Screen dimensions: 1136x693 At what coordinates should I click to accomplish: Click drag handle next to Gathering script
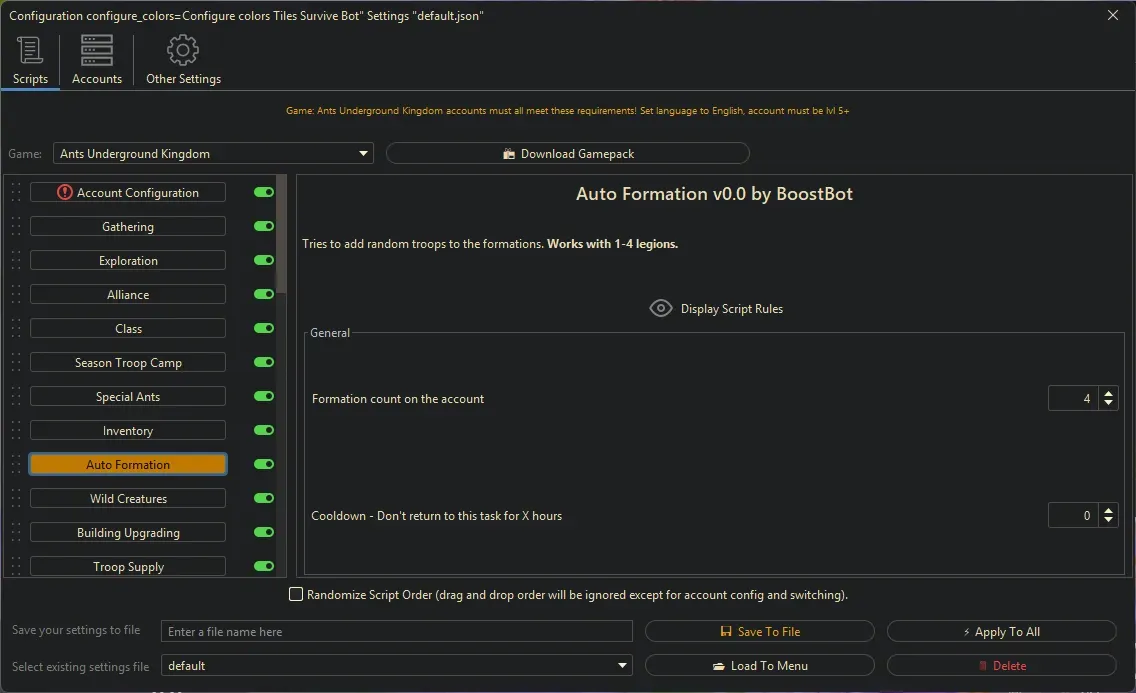point(16,227)
